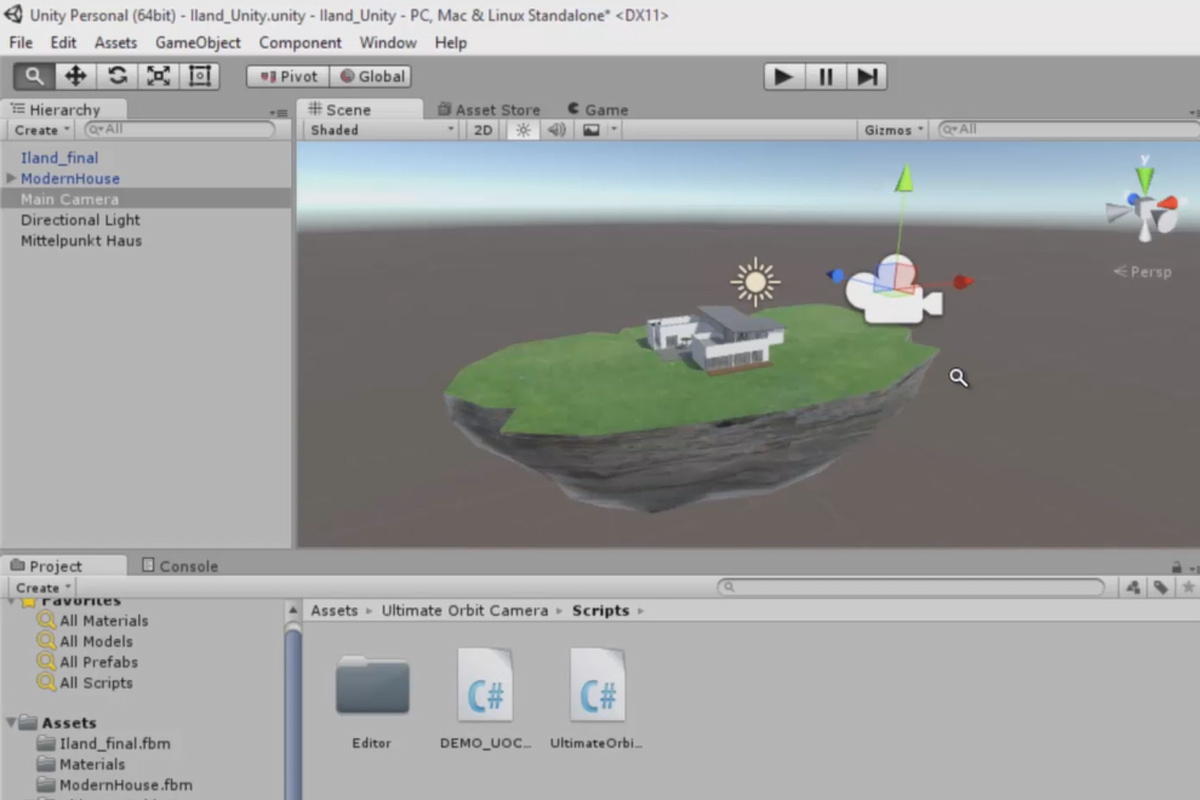Switch transform handles to Global

[x=370, y=76]
